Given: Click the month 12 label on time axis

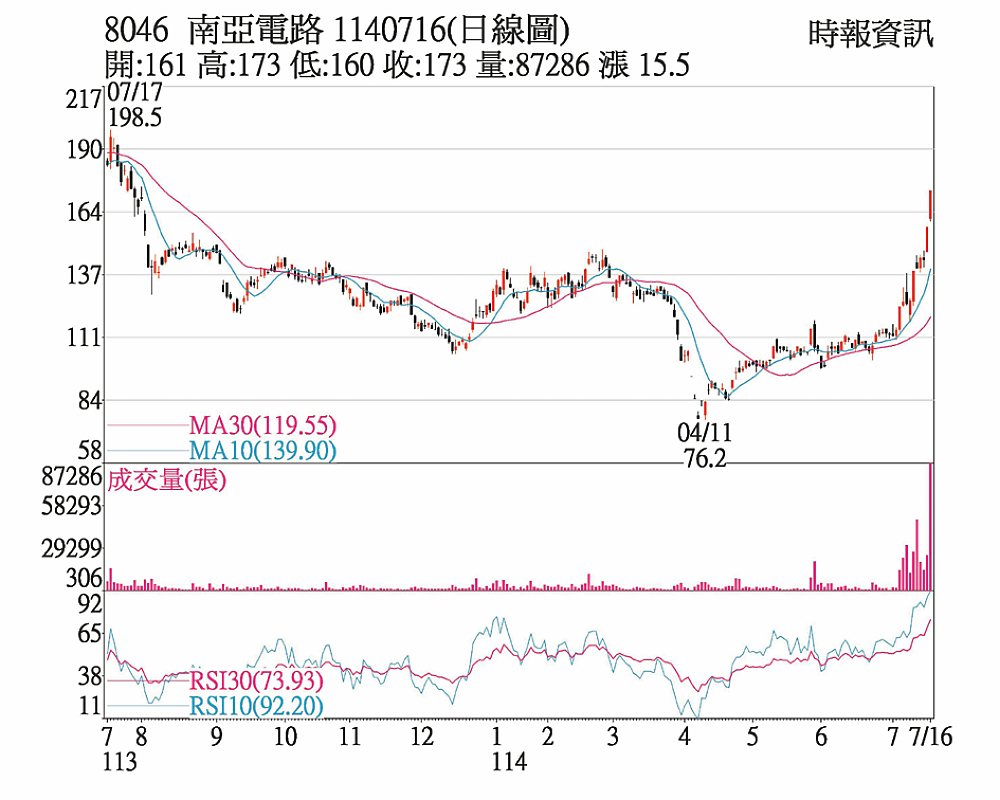Looking at the screenshot, I should (422, 737).
